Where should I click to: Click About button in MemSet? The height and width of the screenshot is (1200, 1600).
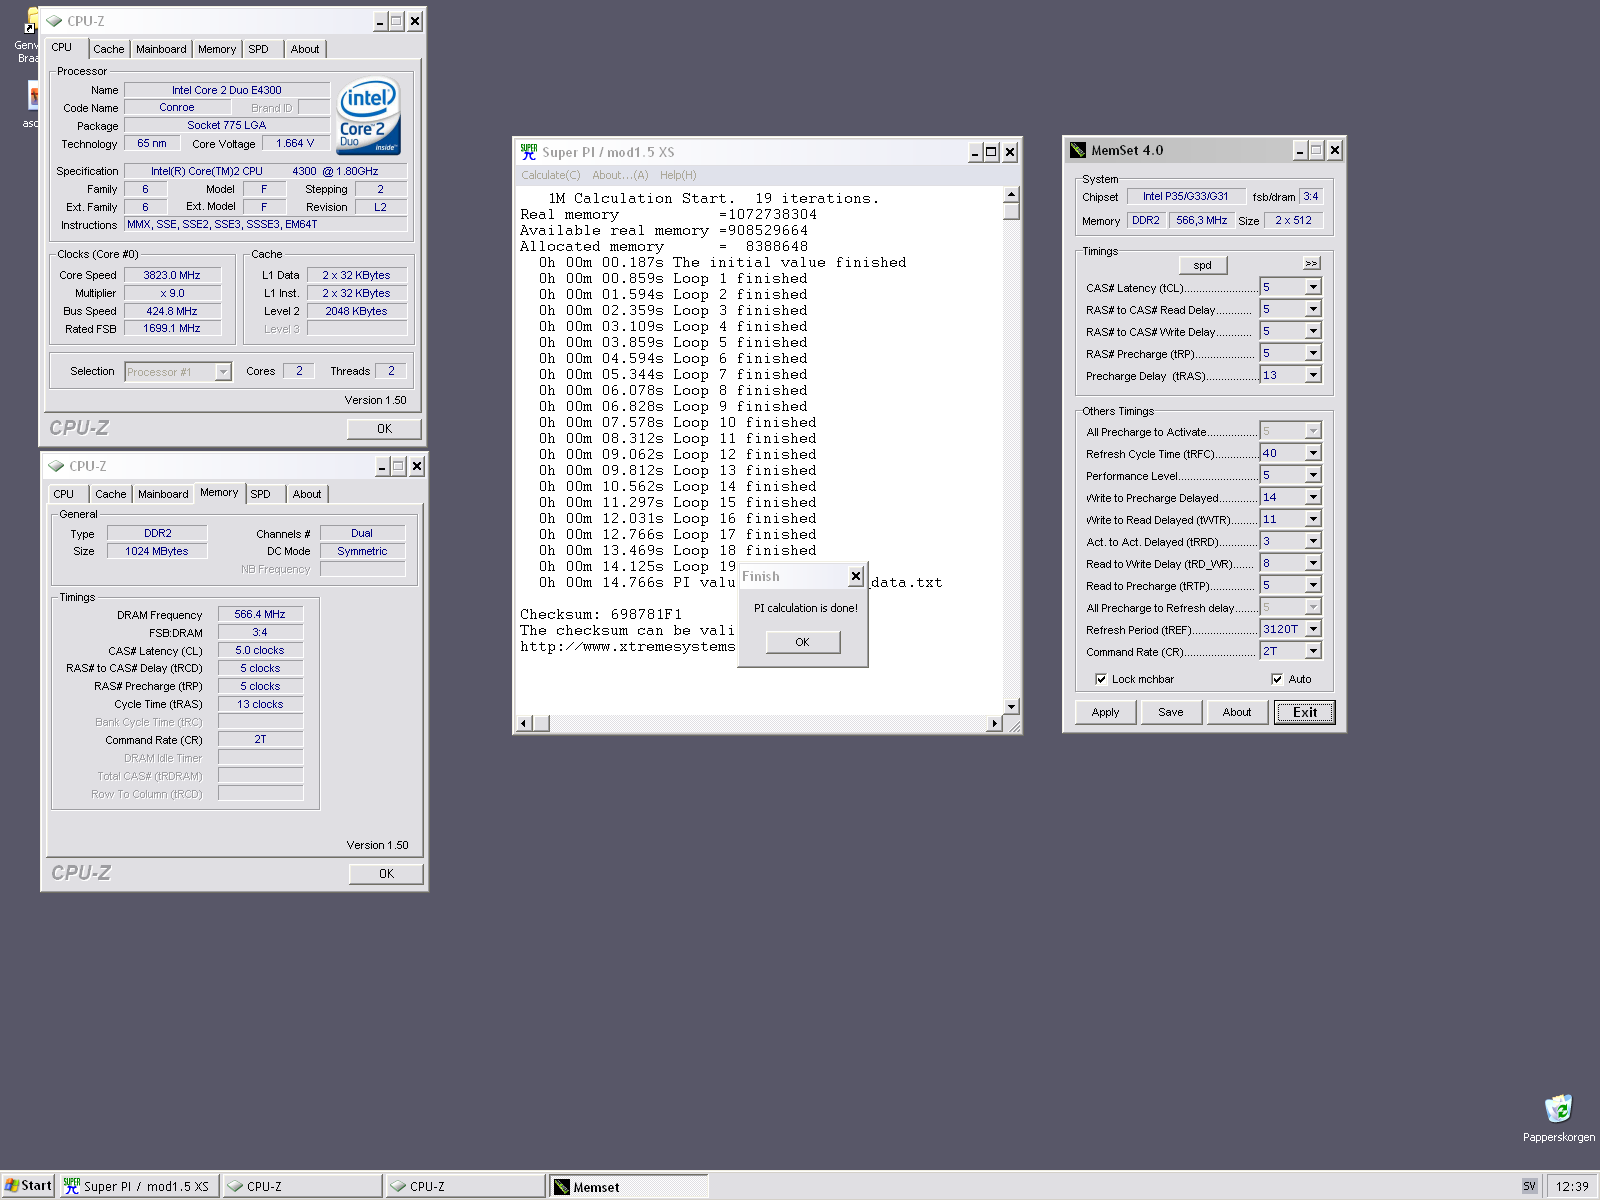(1237, 712)
